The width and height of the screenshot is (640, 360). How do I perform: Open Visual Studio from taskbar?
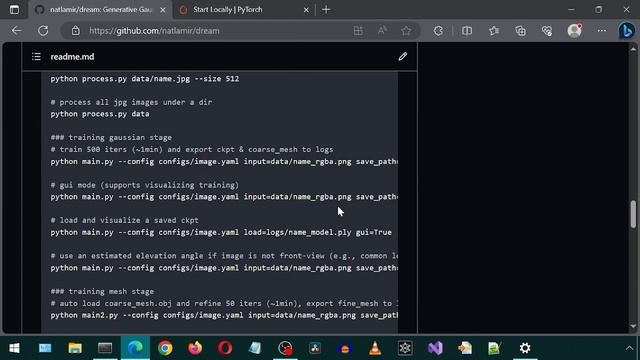pos(435,348)
